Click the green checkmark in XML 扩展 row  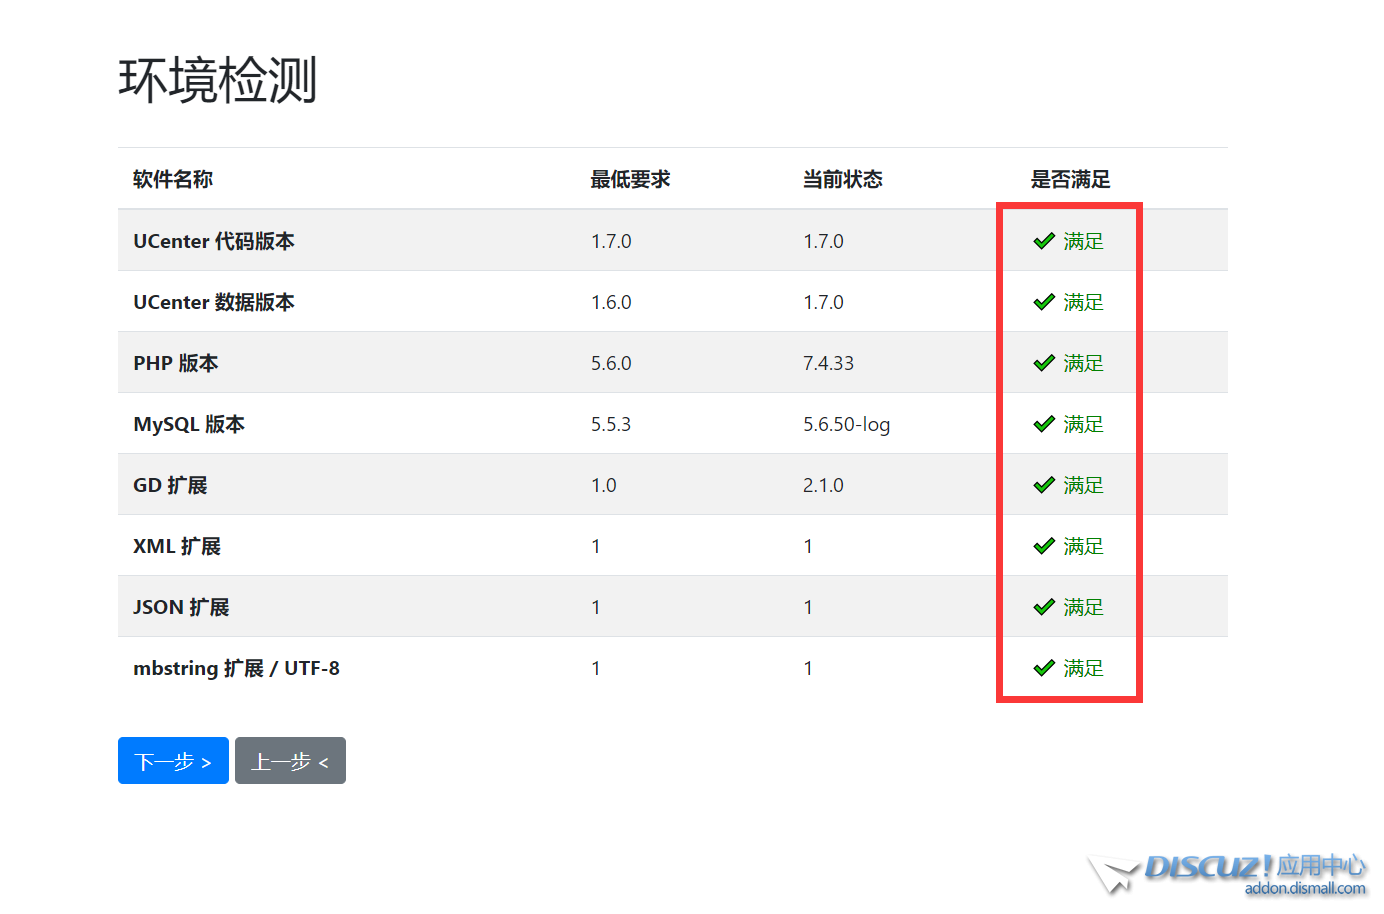pyautogui.click(x=1044, y=546)
